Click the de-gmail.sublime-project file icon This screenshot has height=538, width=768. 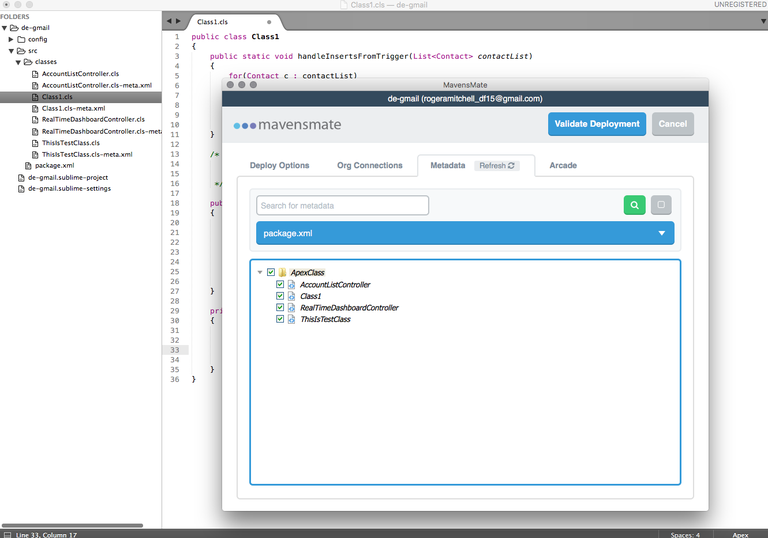(x=21, y=177)
